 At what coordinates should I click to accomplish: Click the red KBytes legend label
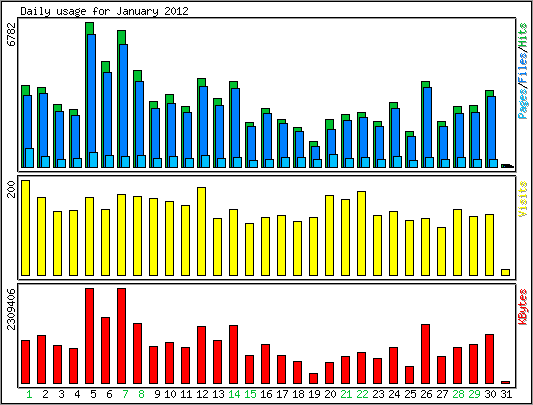point(523,307)
